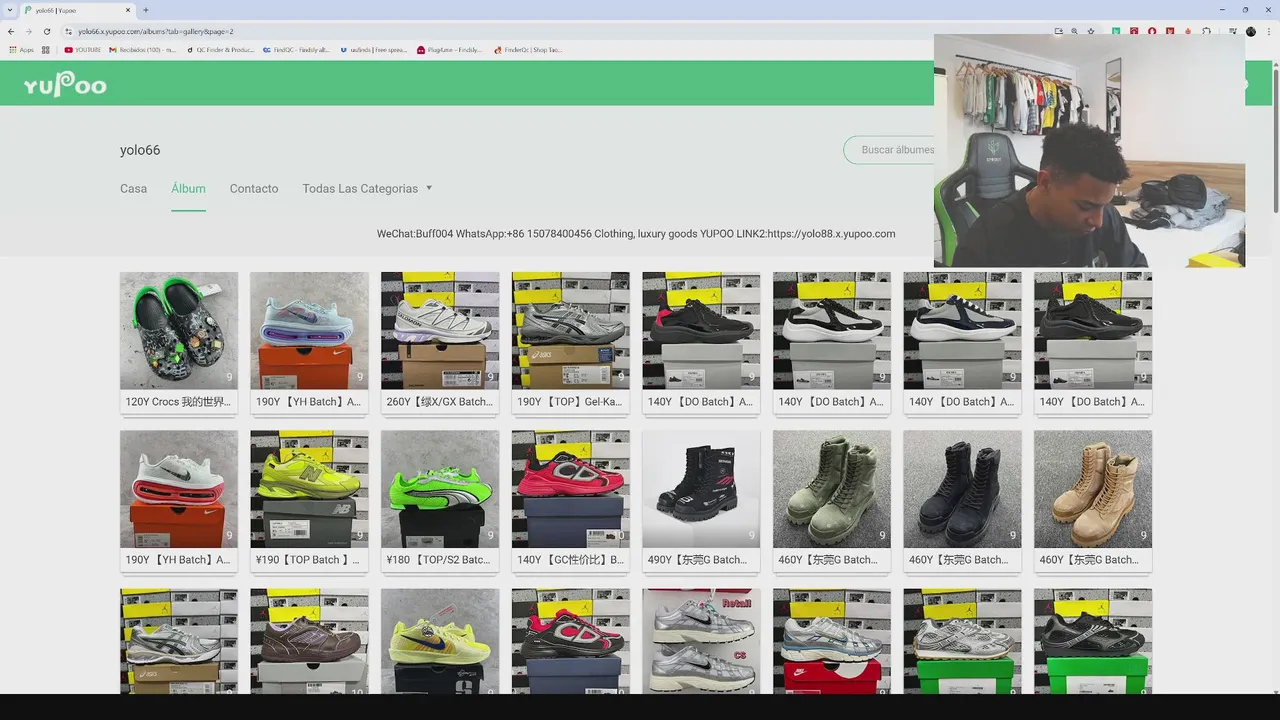Click the WeChat WhatsApp contact description text
Viewport: 1280px width, 720px height.
pos(636,234)
